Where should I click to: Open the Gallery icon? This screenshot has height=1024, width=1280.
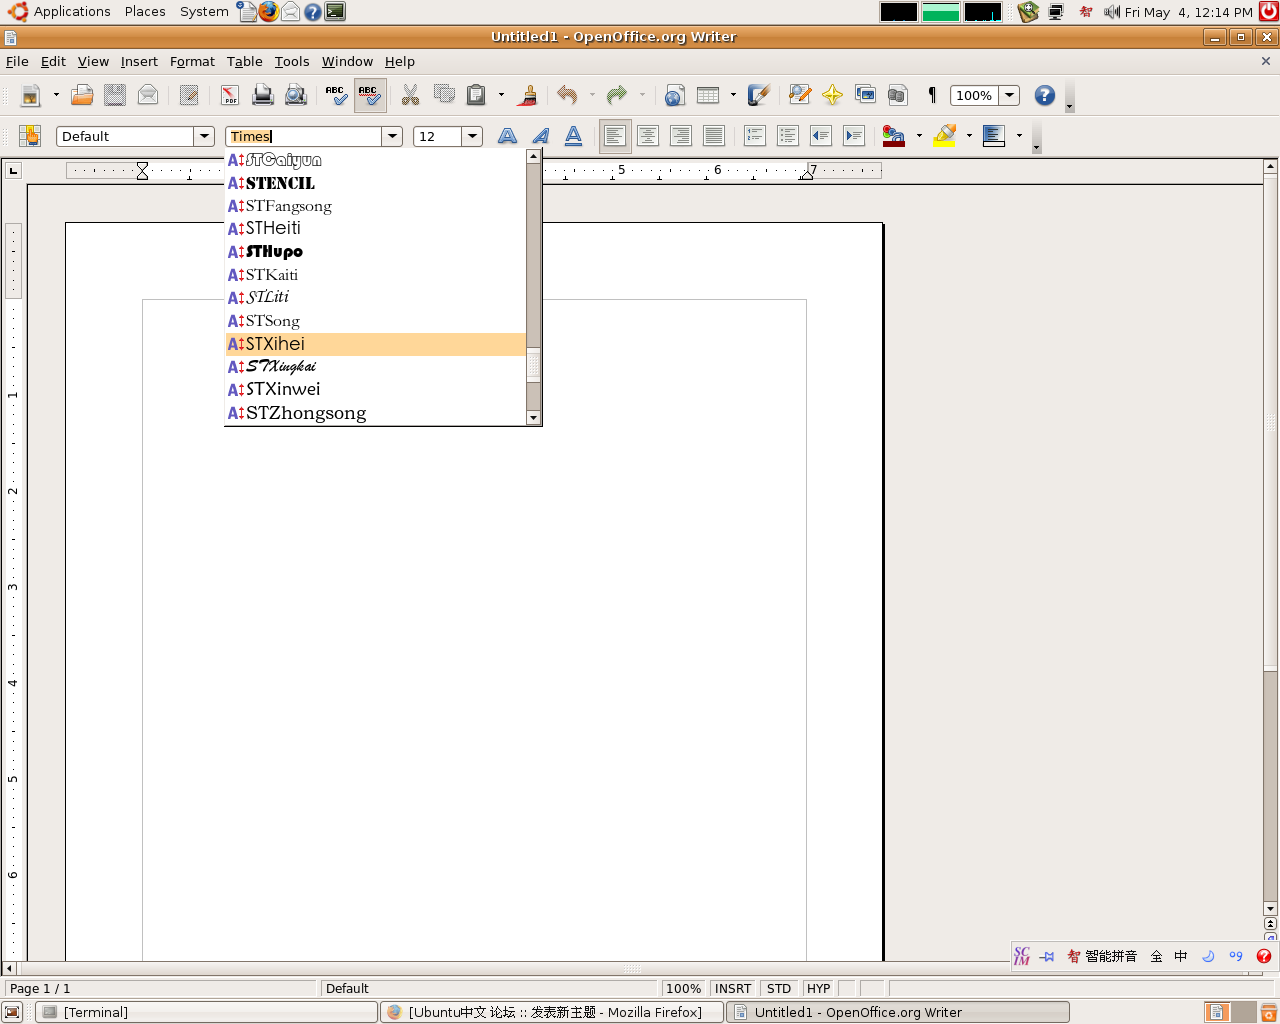pyautogui.click(x=865, y=95)
